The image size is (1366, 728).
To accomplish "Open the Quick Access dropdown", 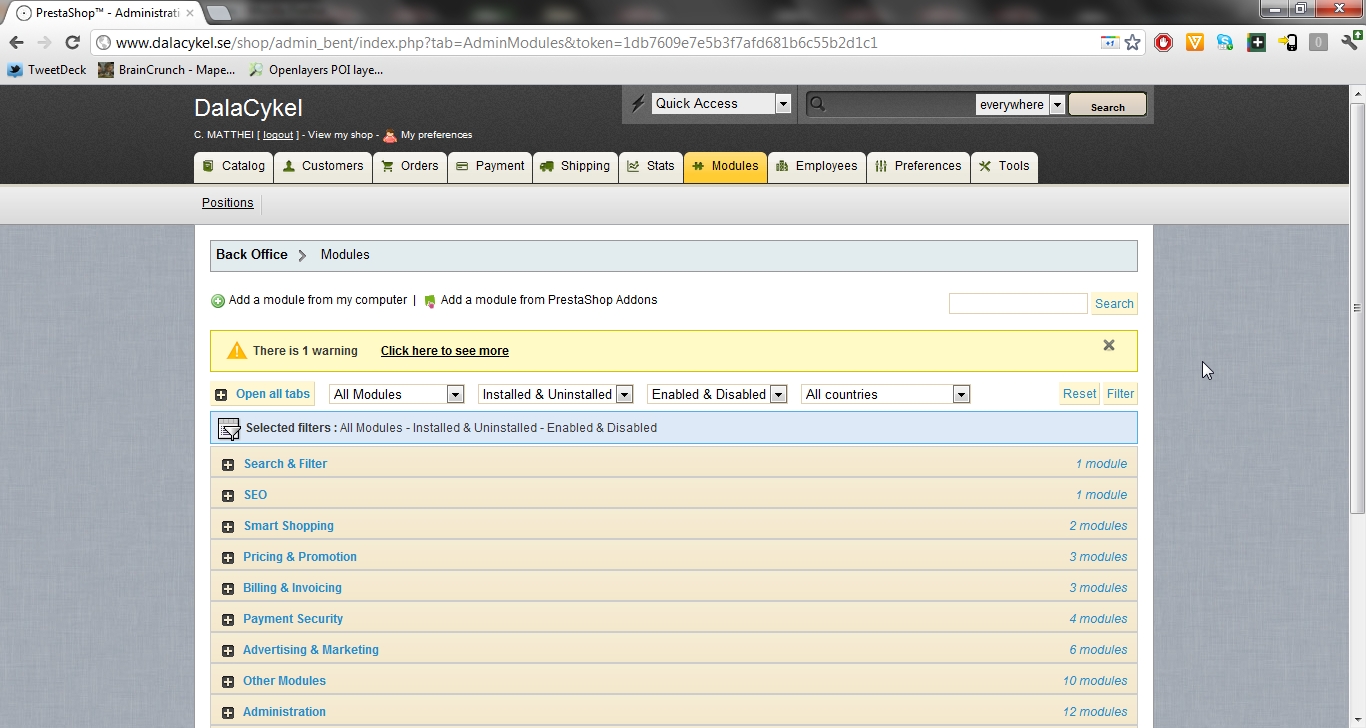I will click(x=721, y=104).
